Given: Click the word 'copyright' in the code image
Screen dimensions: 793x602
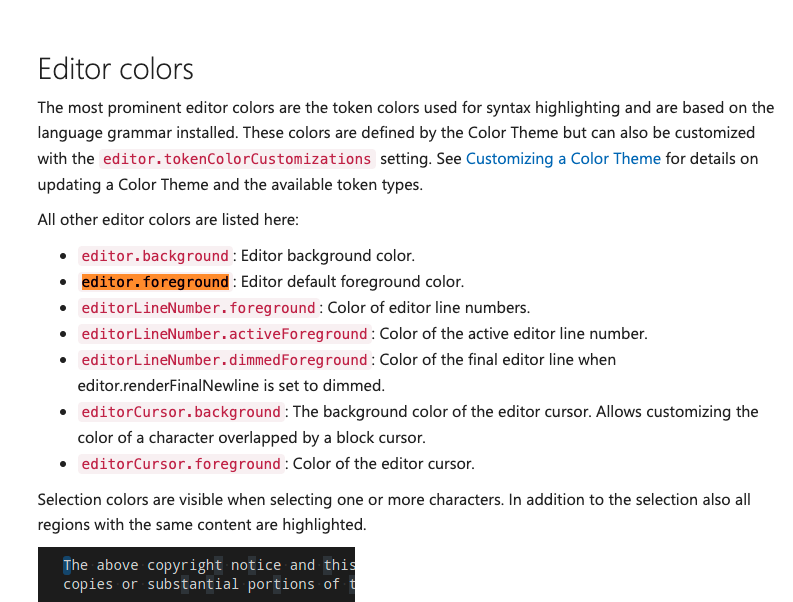Looking at the screenshot, I should point(184,565).
